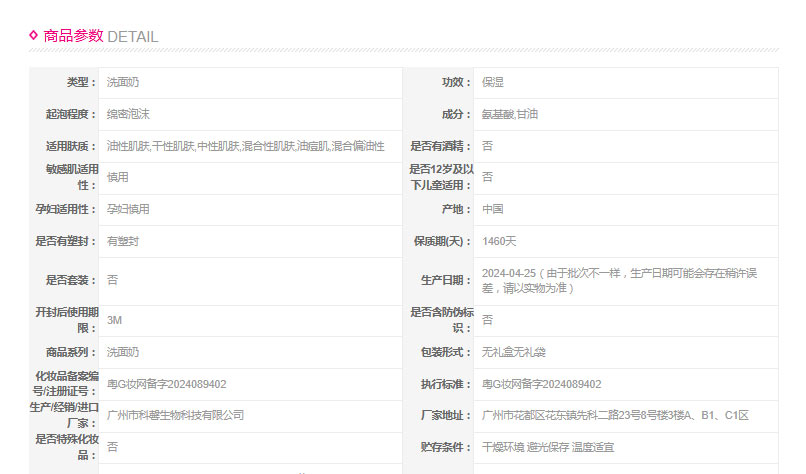Click the 孕妇慎用 value text
806x474 pixels.
click(x=128, y=209)
